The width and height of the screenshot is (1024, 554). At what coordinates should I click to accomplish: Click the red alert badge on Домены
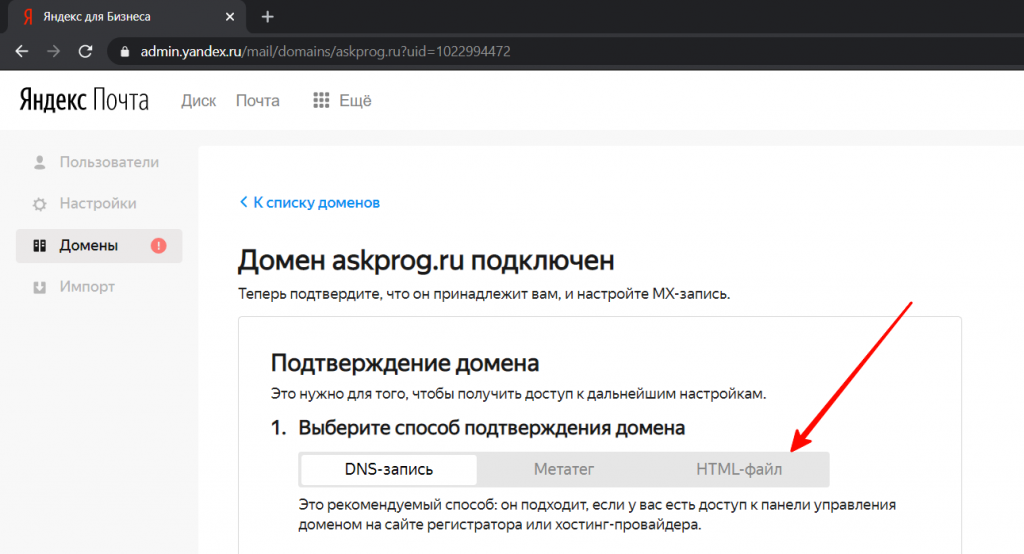[159, 246]
